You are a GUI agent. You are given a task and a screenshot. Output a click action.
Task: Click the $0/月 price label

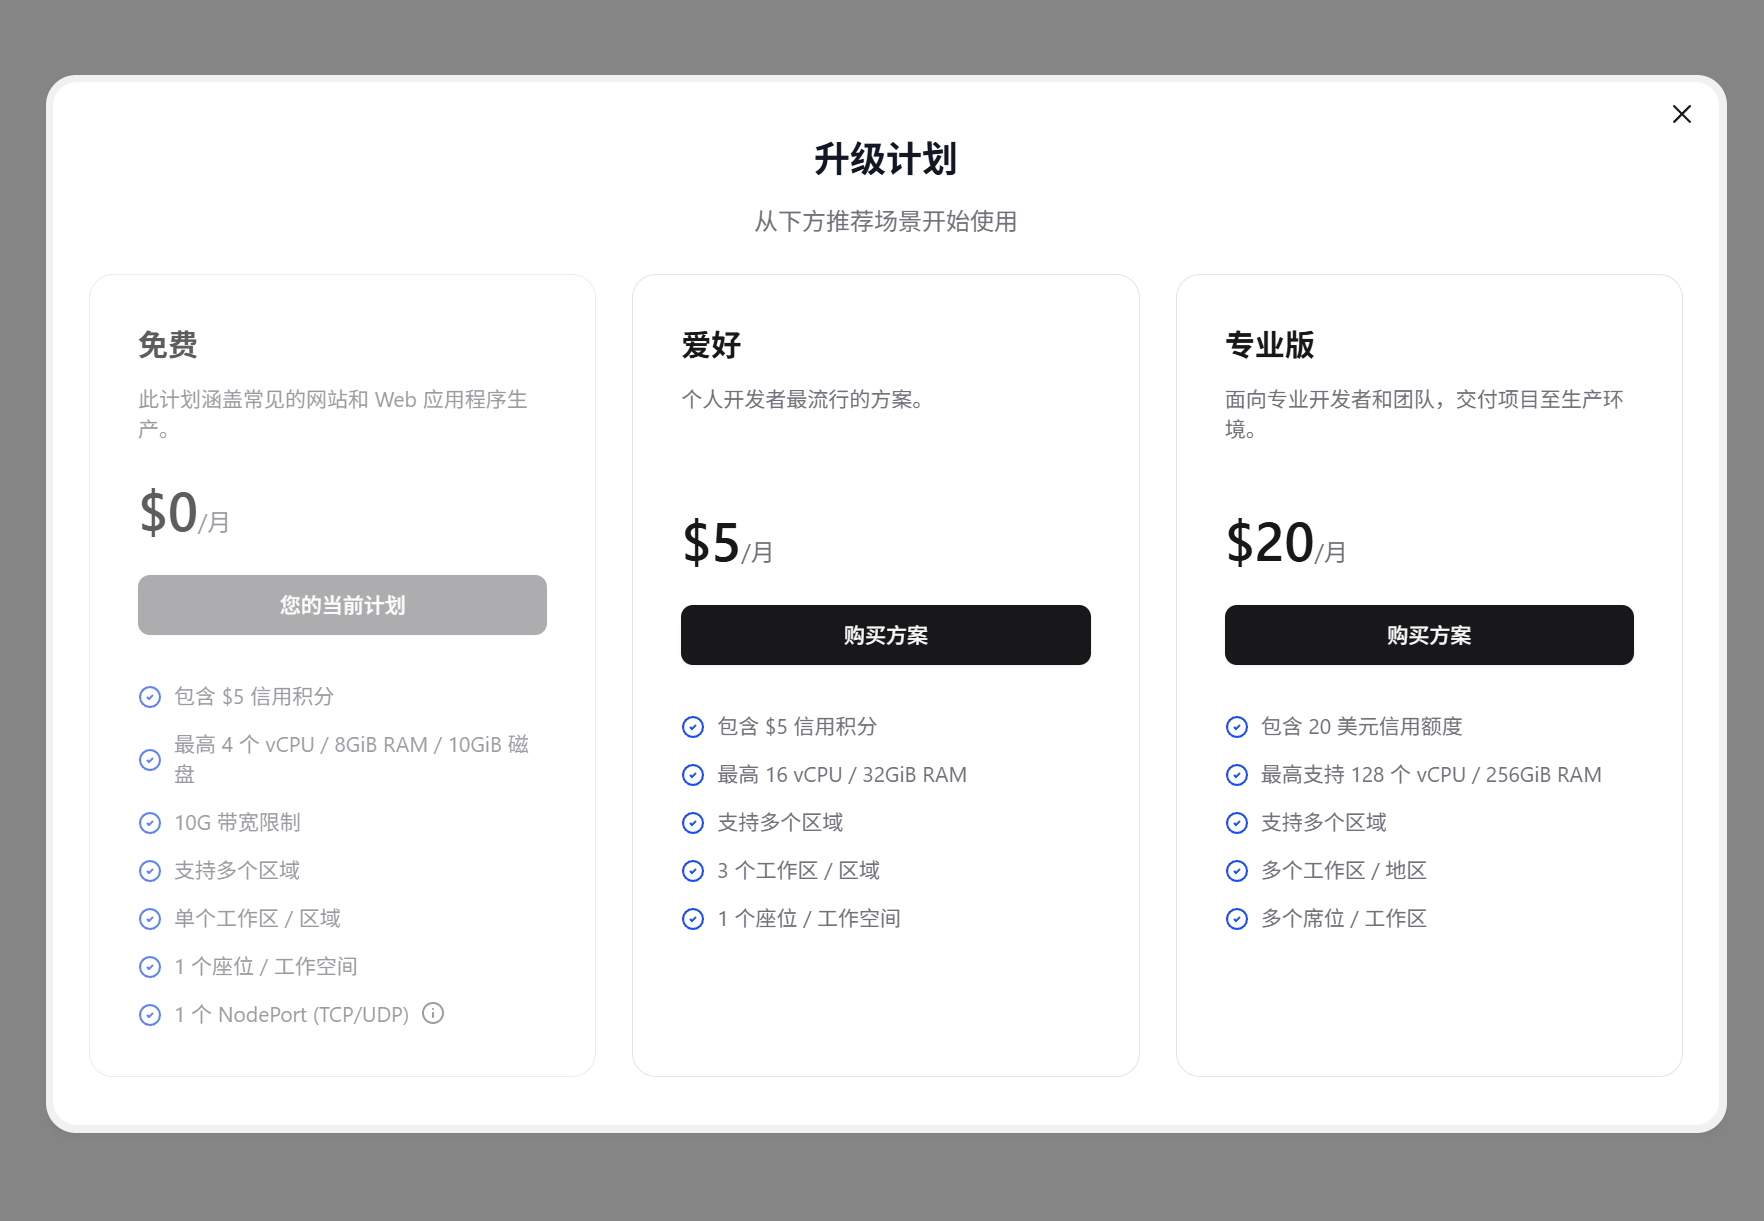pyautogui.click(x=184, y=513)
